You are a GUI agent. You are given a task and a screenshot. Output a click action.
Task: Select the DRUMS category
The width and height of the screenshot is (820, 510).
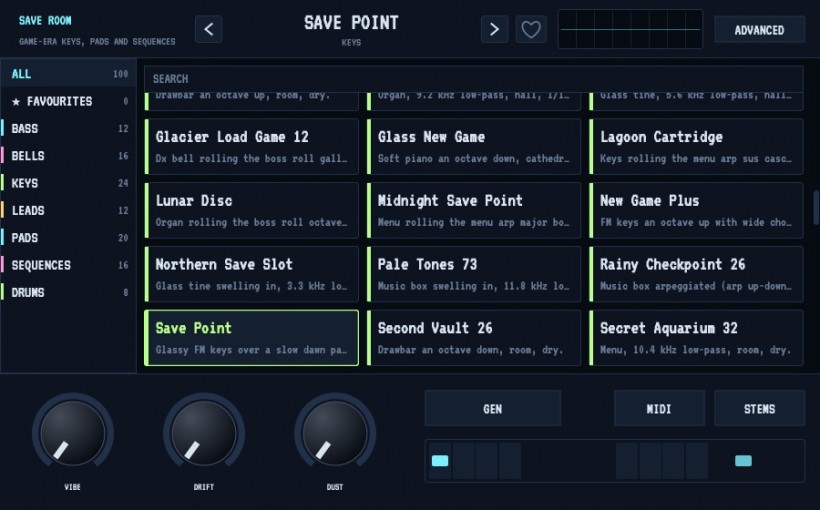(69, 292)
